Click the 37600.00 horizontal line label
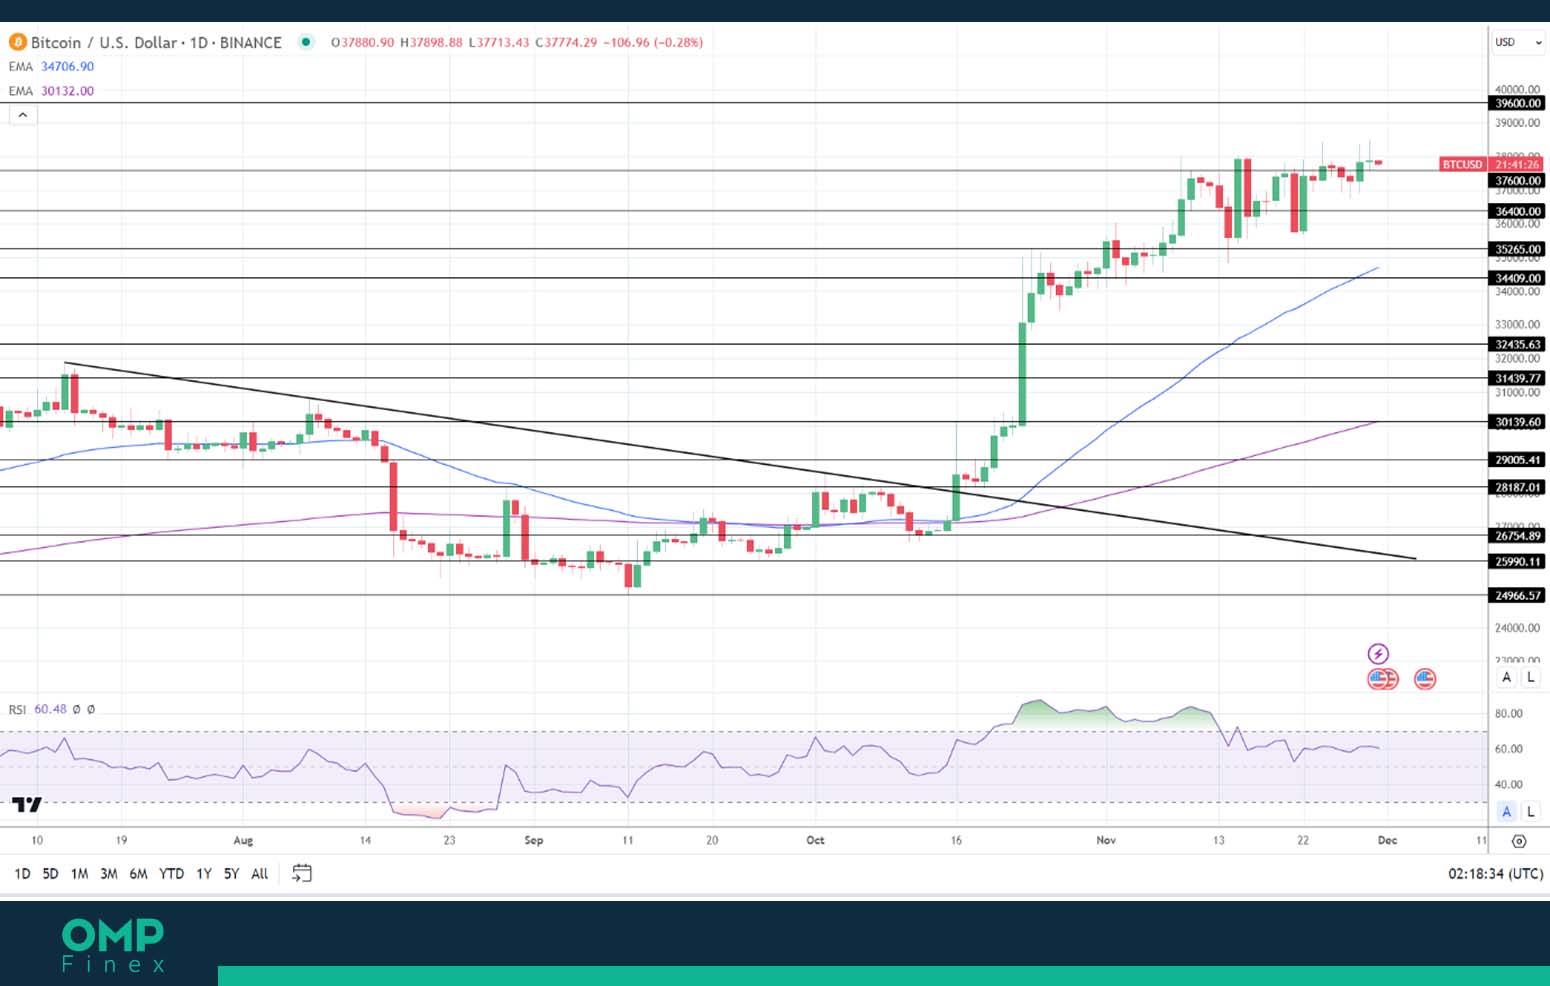The image size is (1550, 986). [x=1518, y=181]
